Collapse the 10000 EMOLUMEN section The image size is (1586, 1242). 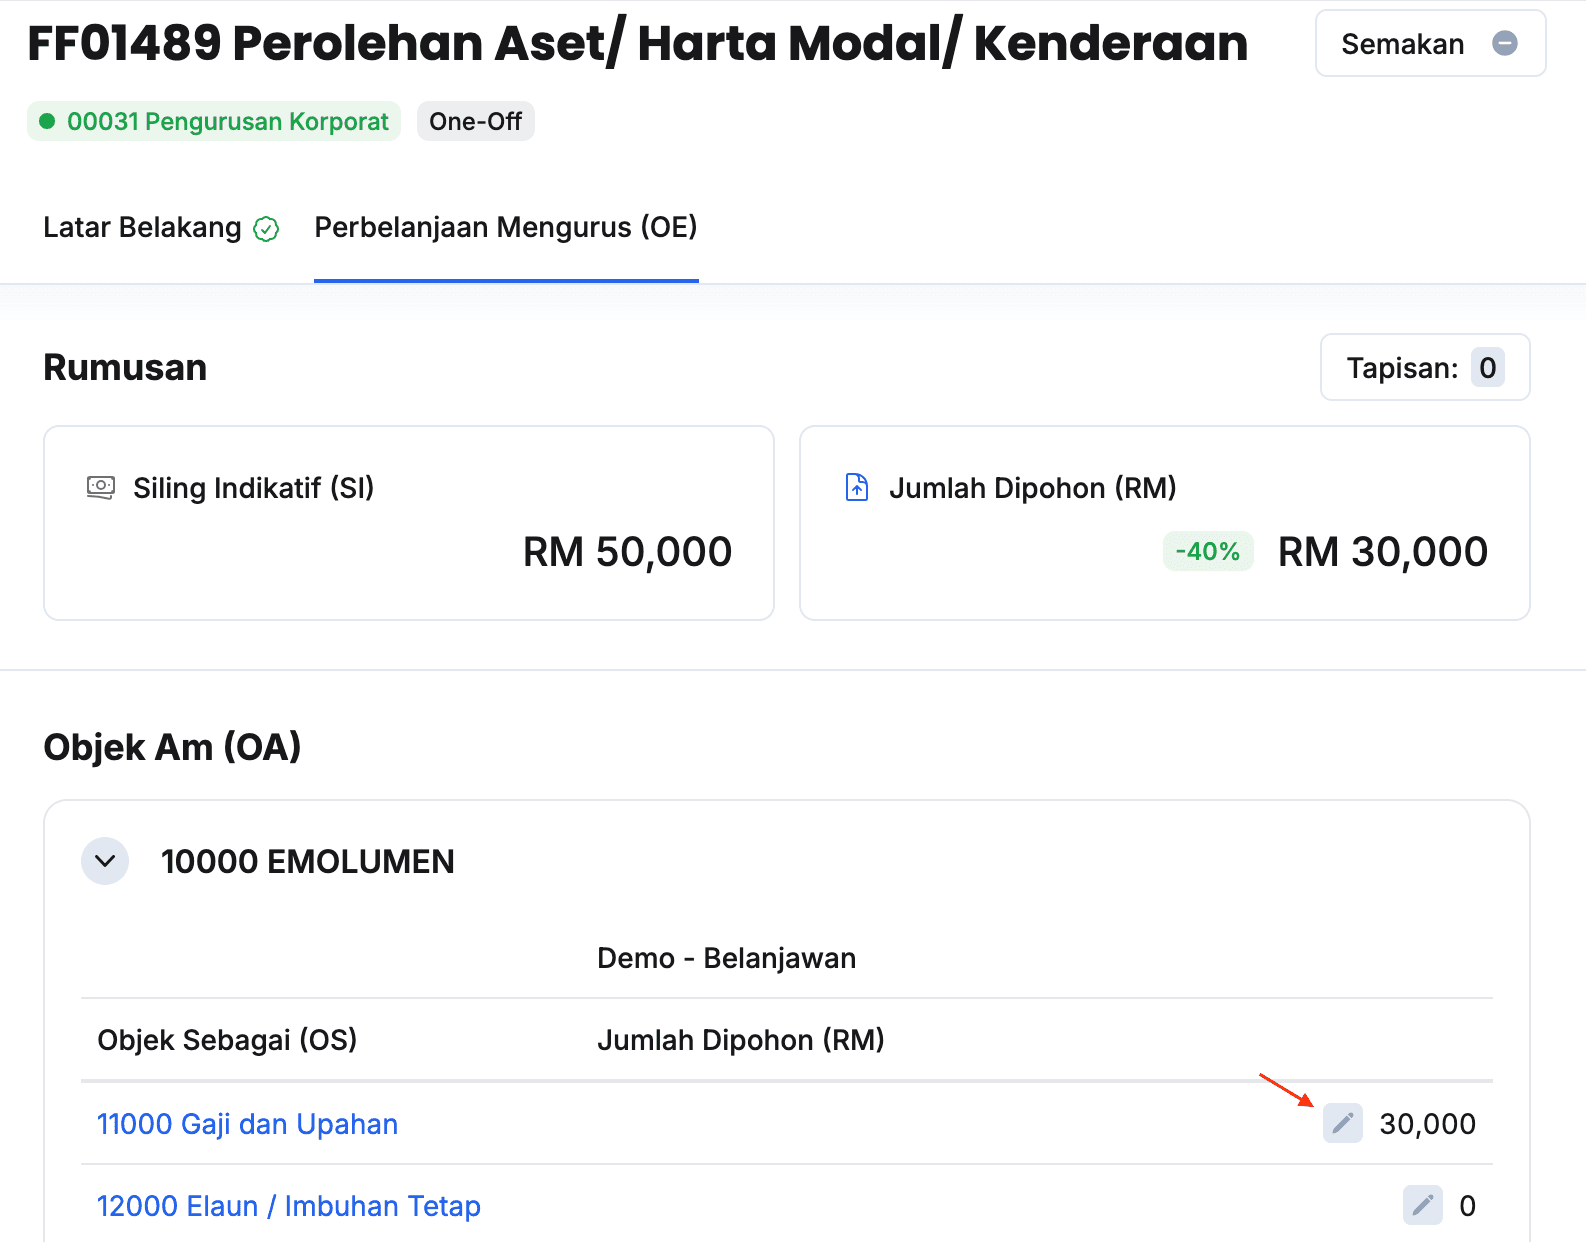[x=105, y=861]
